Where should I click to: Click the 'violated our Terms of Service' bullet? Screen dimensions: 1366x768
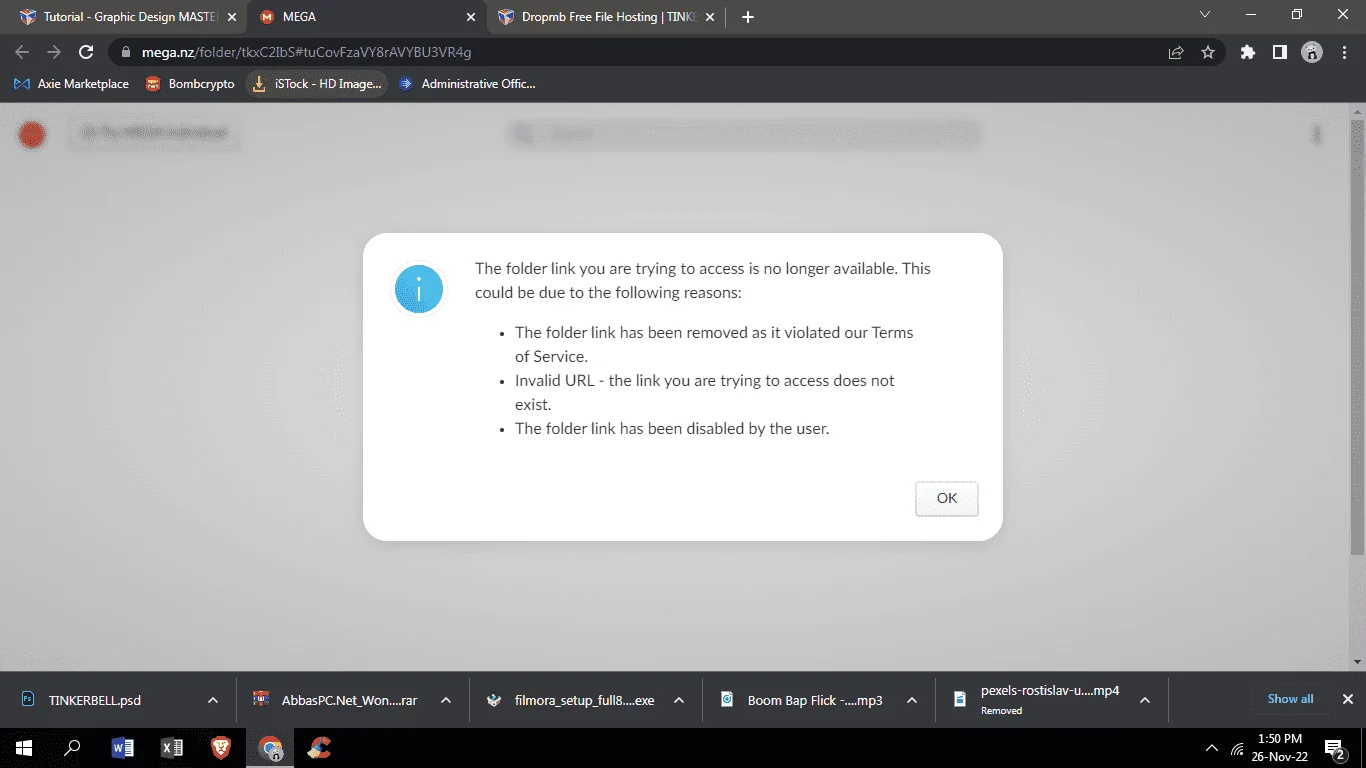tap(714, 344)
